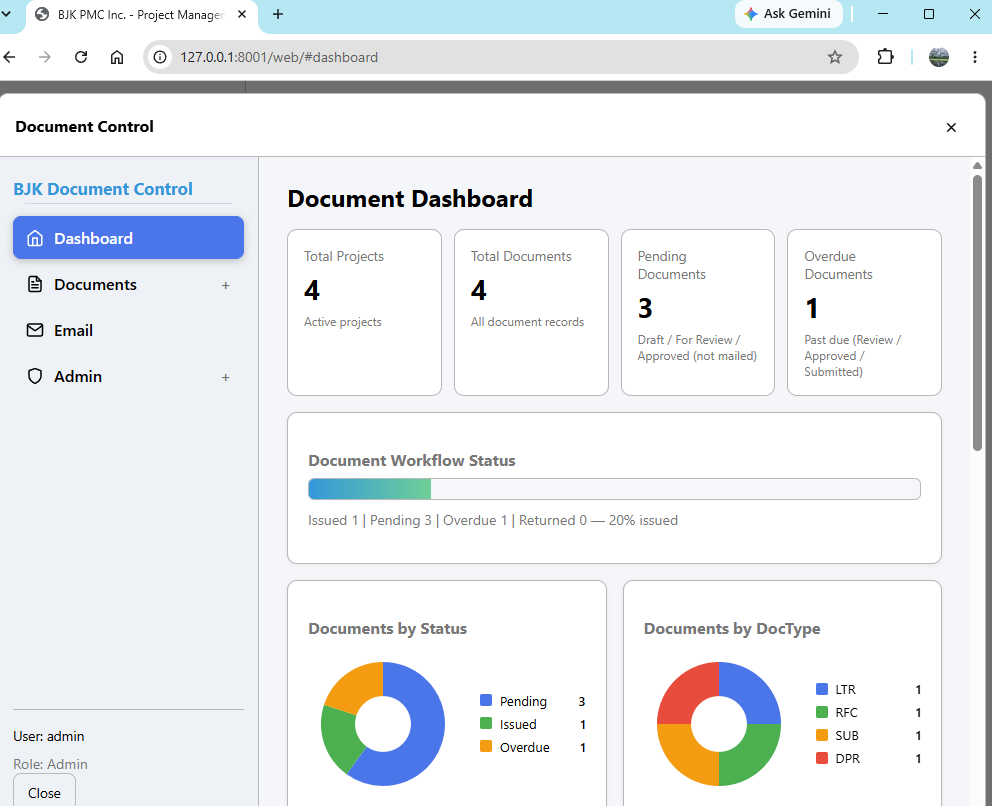Click the scrollbar up arrow

click(977, 165)
